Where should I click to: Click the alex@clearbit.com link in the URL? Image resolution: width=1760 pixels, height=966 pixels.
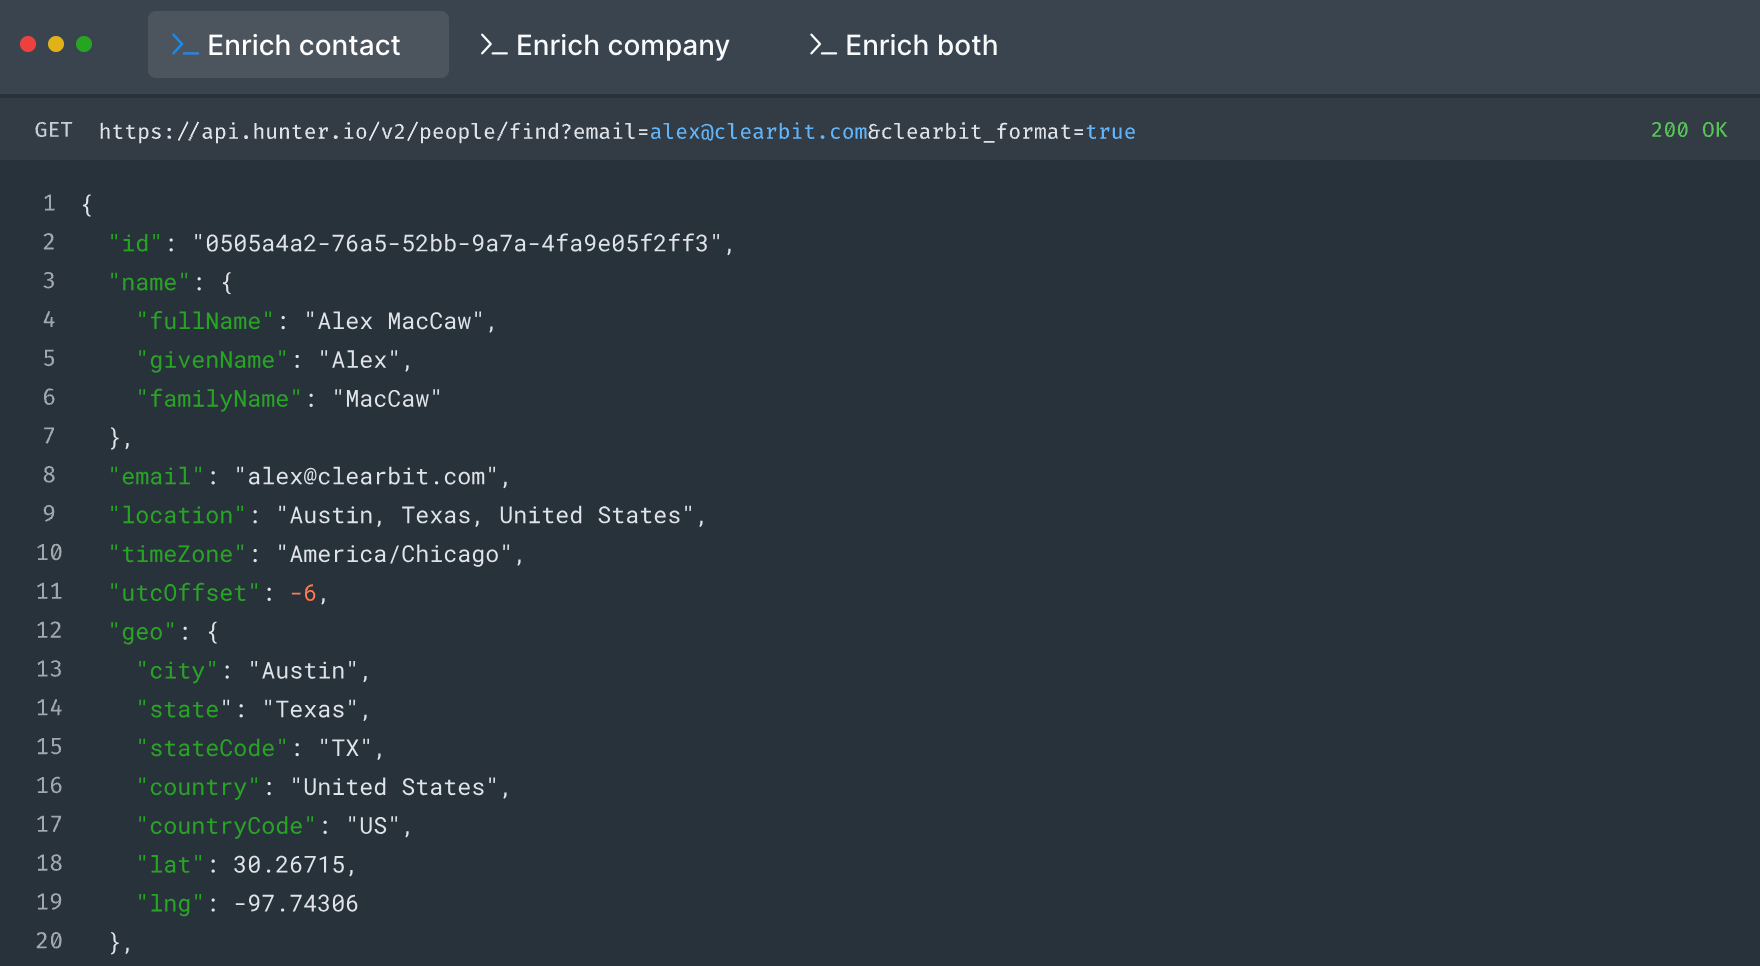coord(758,131)
